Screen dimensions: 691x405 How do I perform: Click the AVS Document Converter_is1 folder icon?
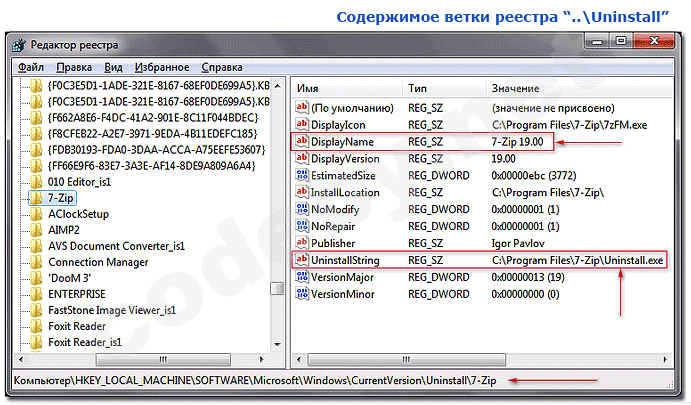tap(36, 246)
